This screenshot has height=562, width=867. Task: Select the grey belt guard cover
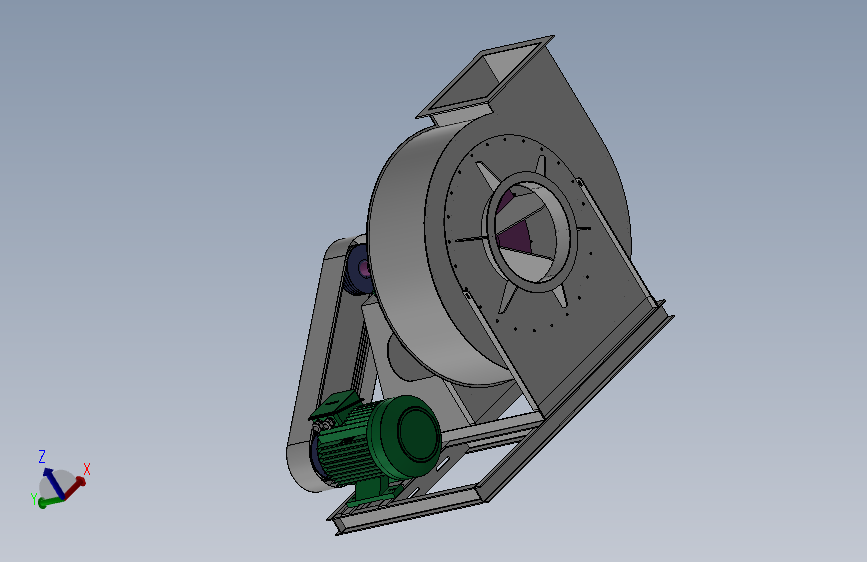(x=315, y=354)
